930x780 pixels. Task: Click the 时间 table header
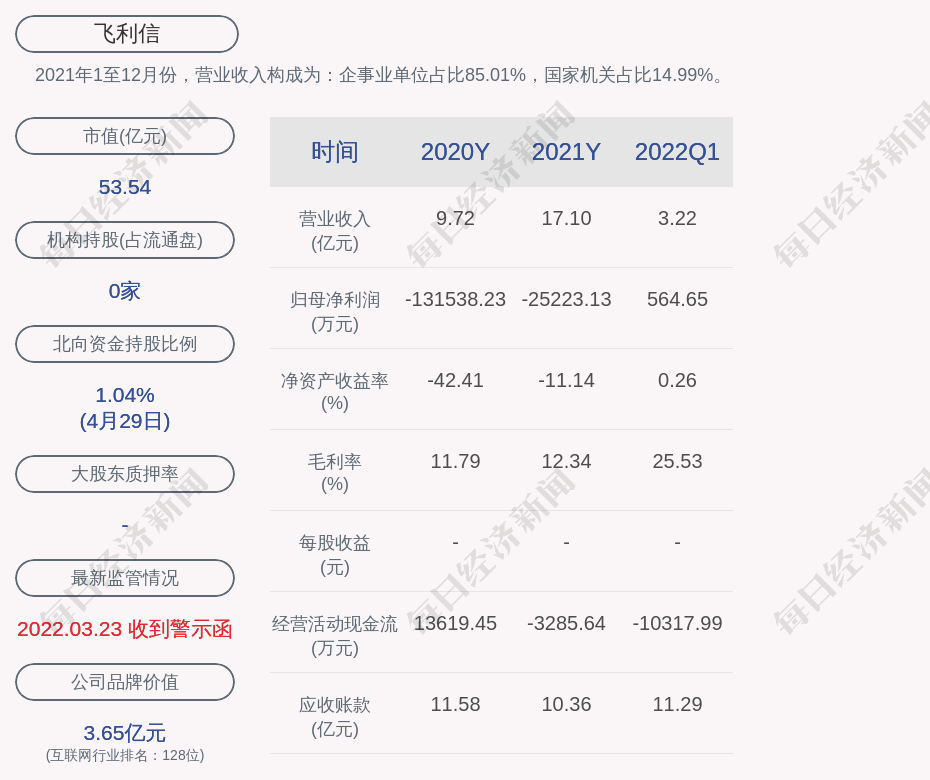tap(335, 152)
